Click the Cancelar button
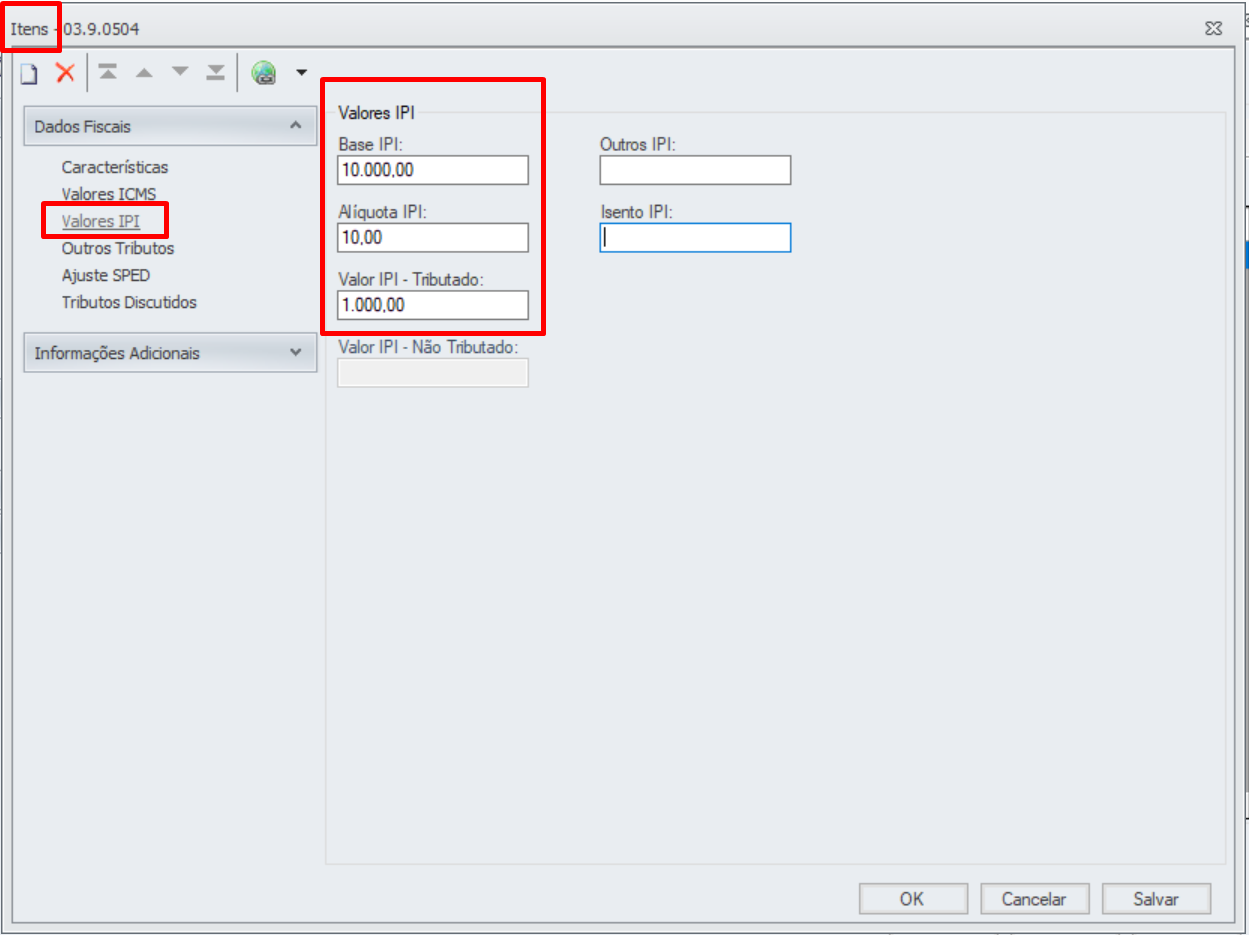 (1034, 899)
